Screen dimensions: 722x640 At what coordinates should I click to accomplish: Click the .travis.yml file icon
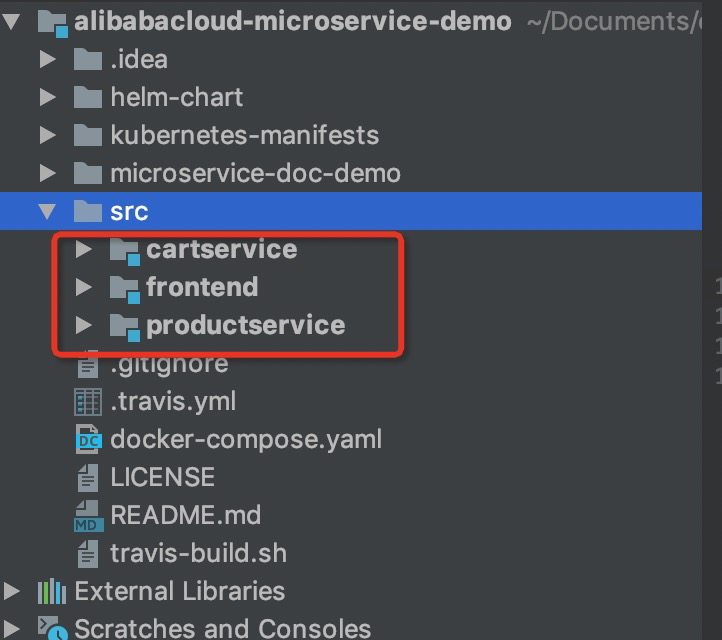(x=89, y=402)
